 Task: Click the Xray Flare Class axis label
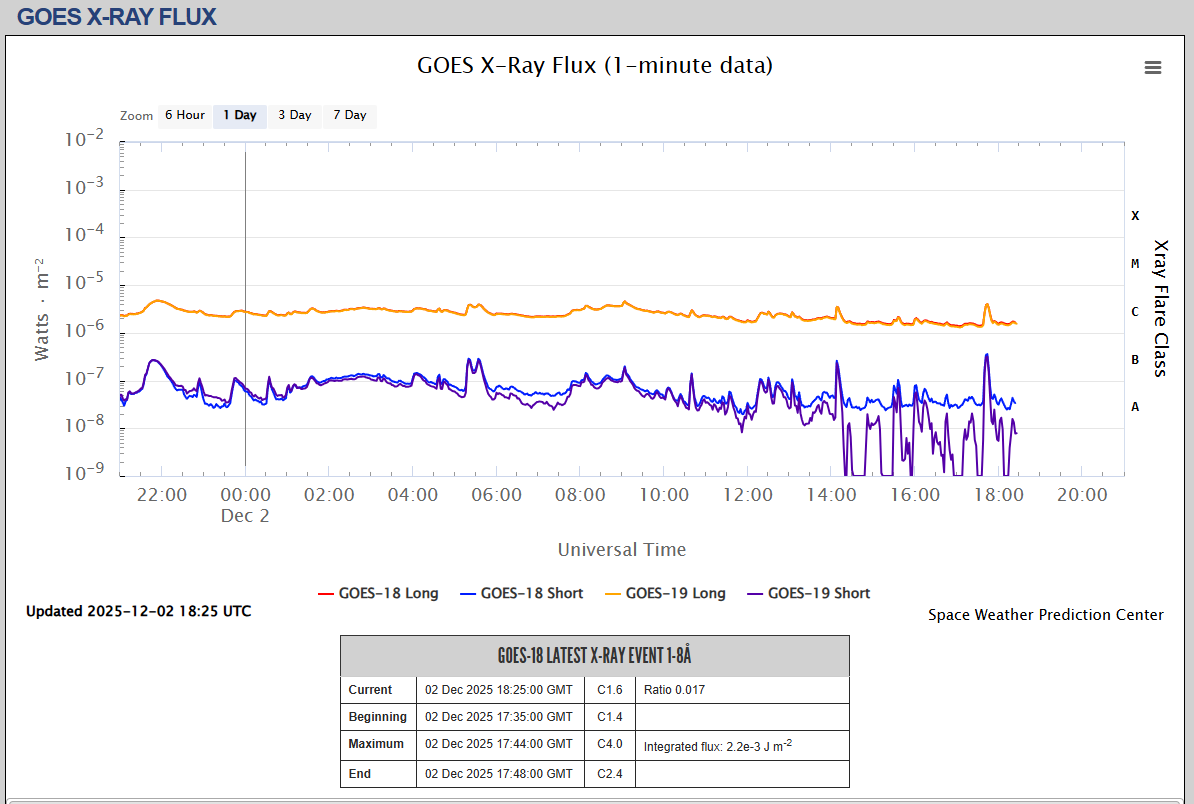click(x=1160, y=307)
